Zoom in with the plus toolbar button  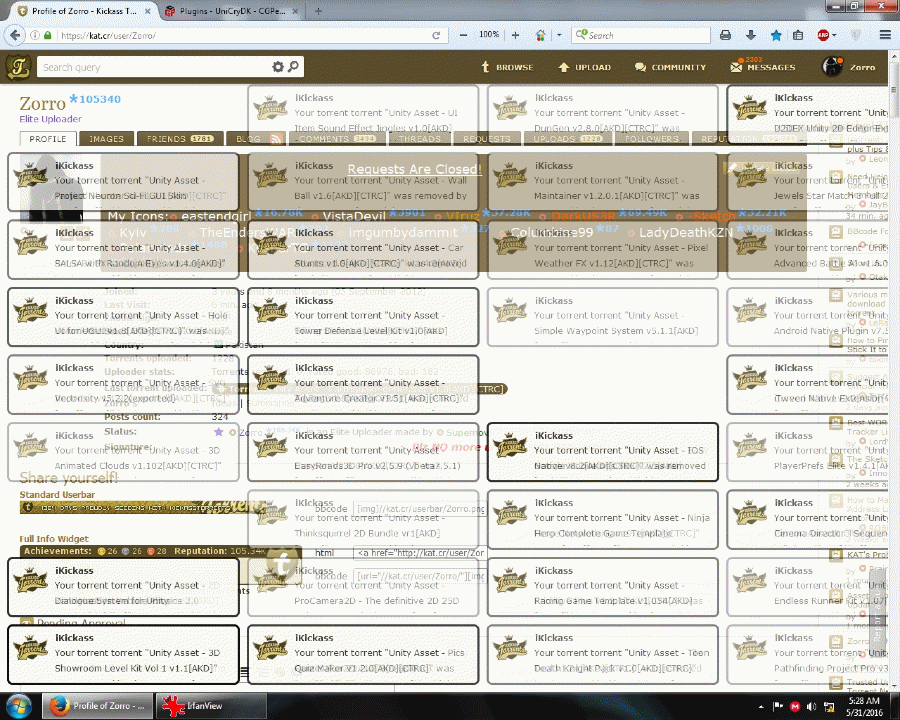click(x=515, y=35)
